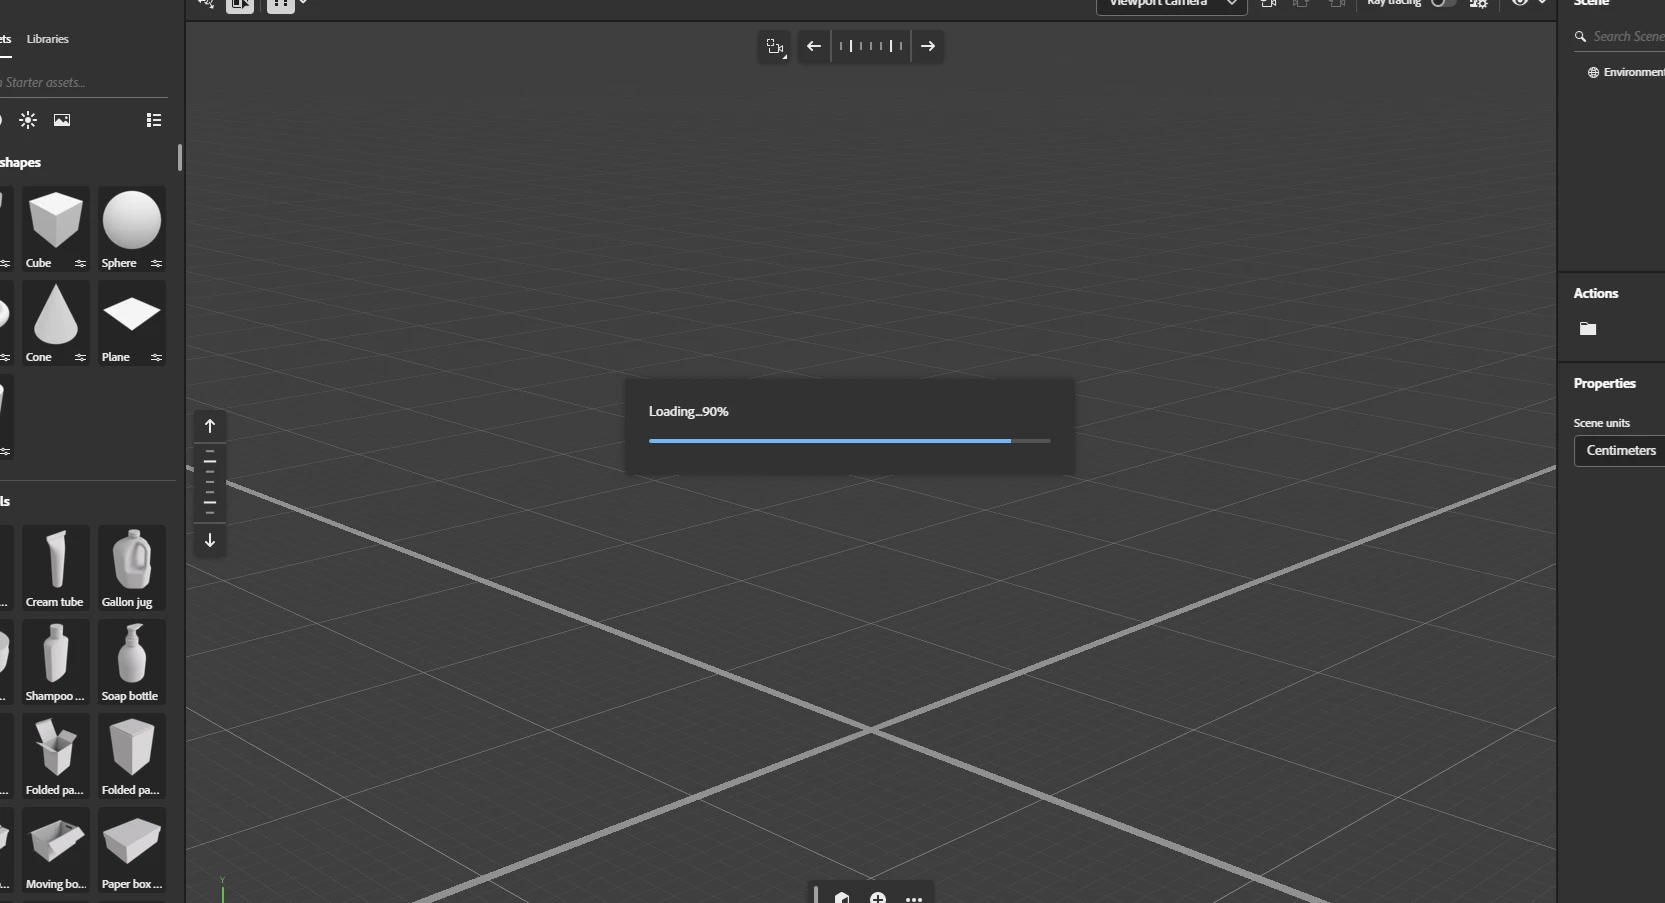
Task: Filter assets by images icon
Action: [x=62, y=120]
